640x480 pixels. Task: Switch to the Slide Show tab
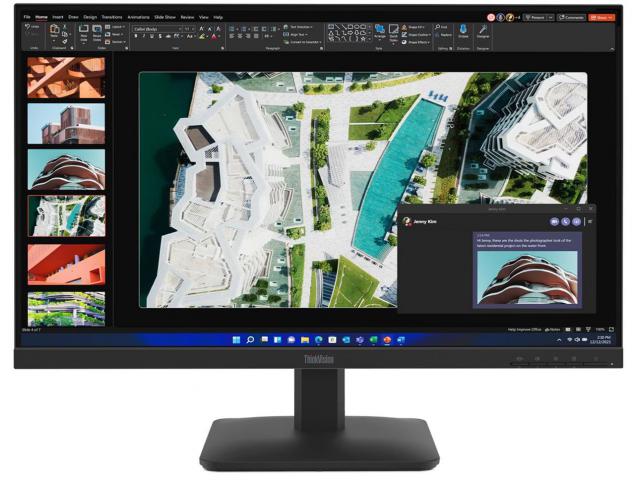click(166, 17)
